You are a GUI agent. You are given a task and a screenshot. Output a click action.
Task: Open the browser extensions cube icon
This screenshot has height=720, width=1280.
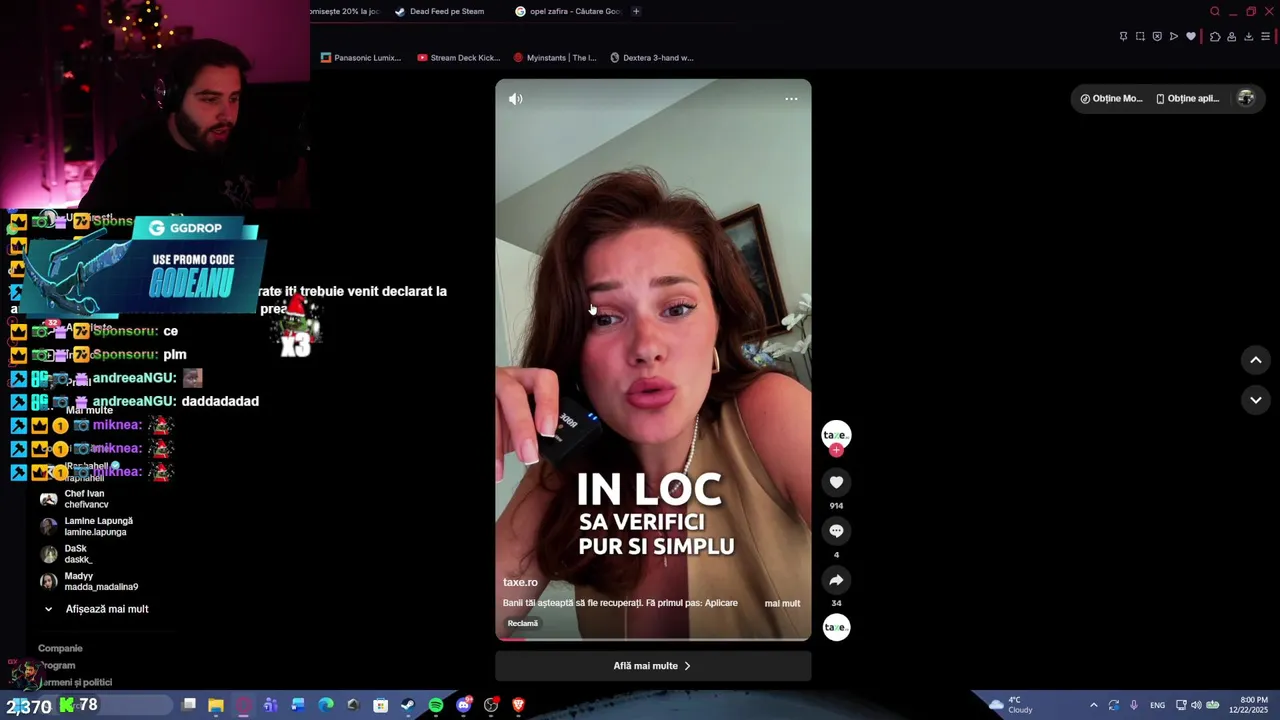click(1215, 37)
